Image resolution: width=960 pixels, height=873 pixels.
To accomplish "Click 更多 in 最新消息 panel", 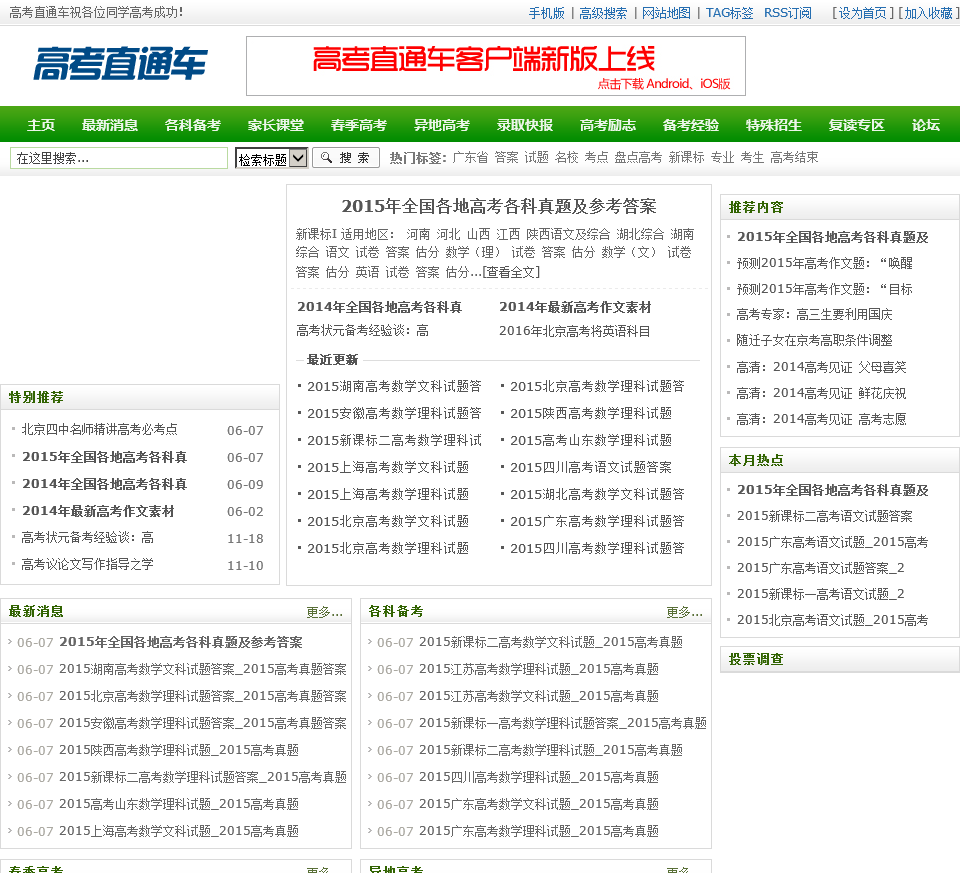I will pos(324,612).
